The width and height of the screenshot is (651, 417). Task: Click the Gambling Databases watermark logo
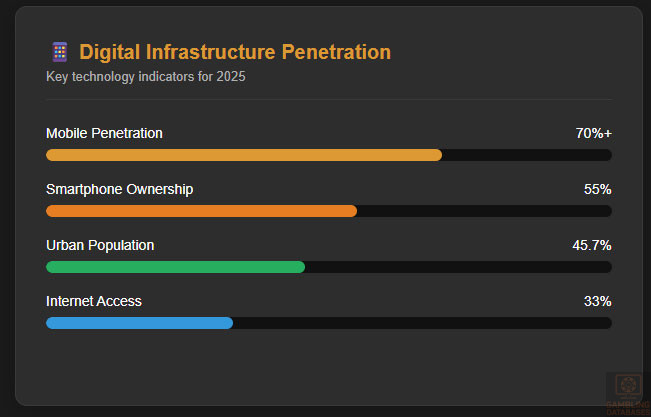tap(628, 390)
